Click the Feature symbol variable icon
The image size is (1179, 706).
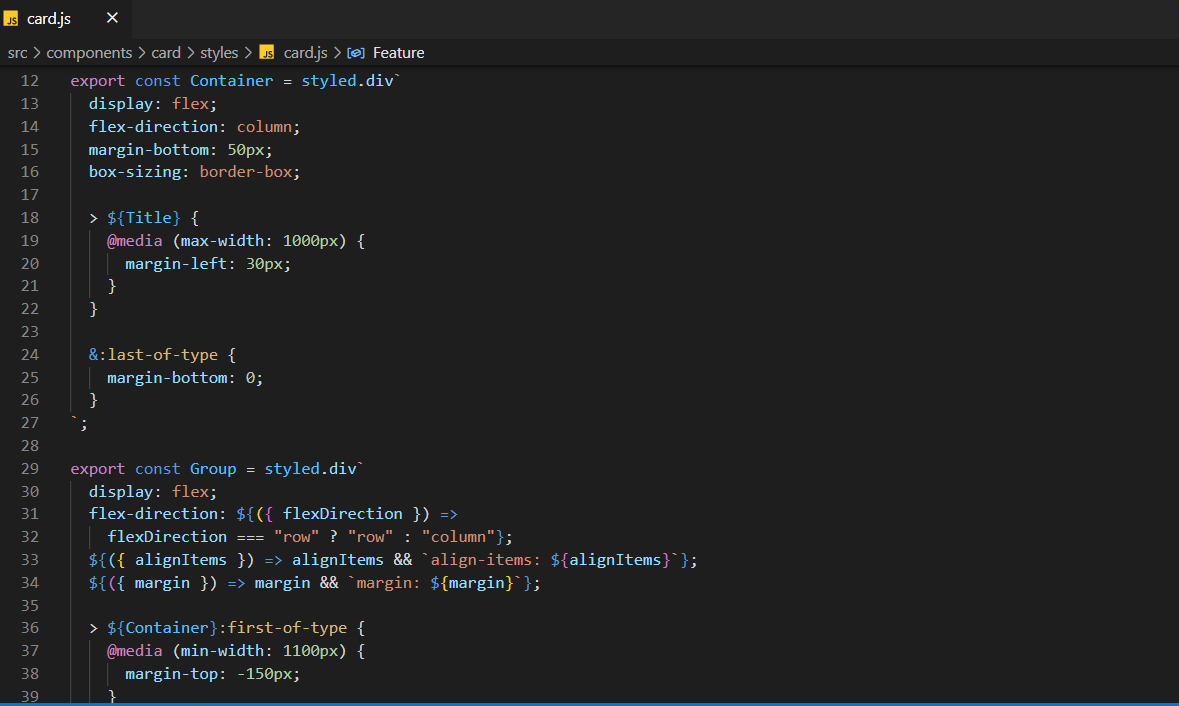(x=356, y=53)
